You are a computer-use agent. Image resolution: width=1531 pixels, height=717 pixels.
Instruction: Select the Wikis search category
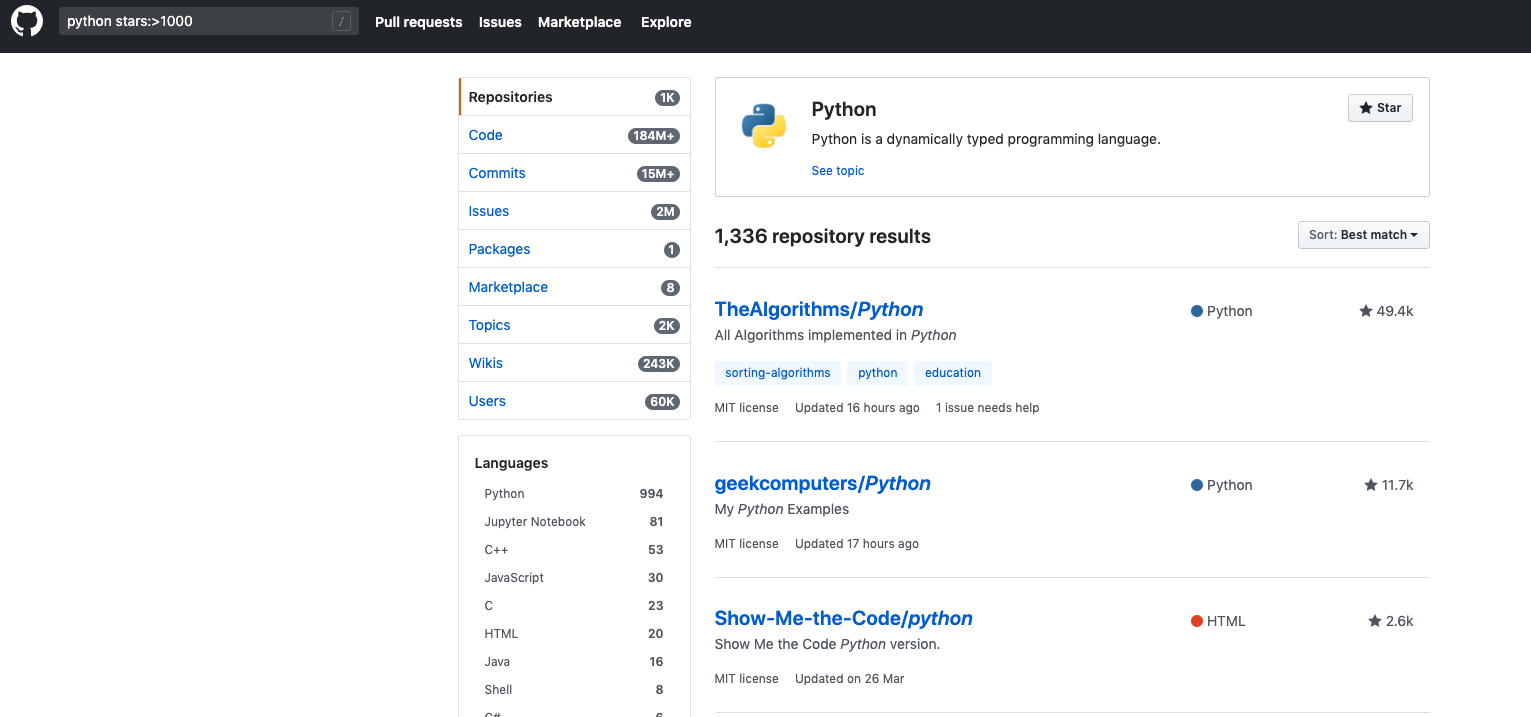(x=485, y=362)
